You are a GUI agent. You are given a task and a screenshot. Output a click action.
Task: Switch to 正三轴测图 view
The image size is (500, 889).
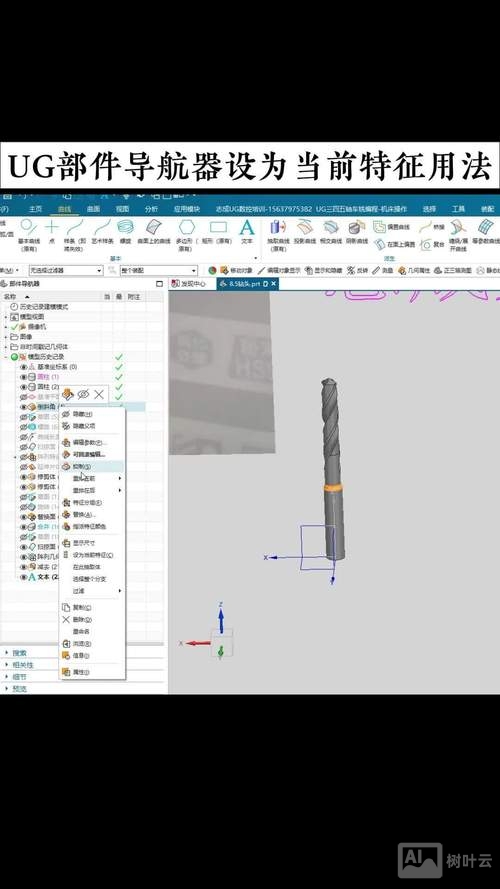point(454,270)
